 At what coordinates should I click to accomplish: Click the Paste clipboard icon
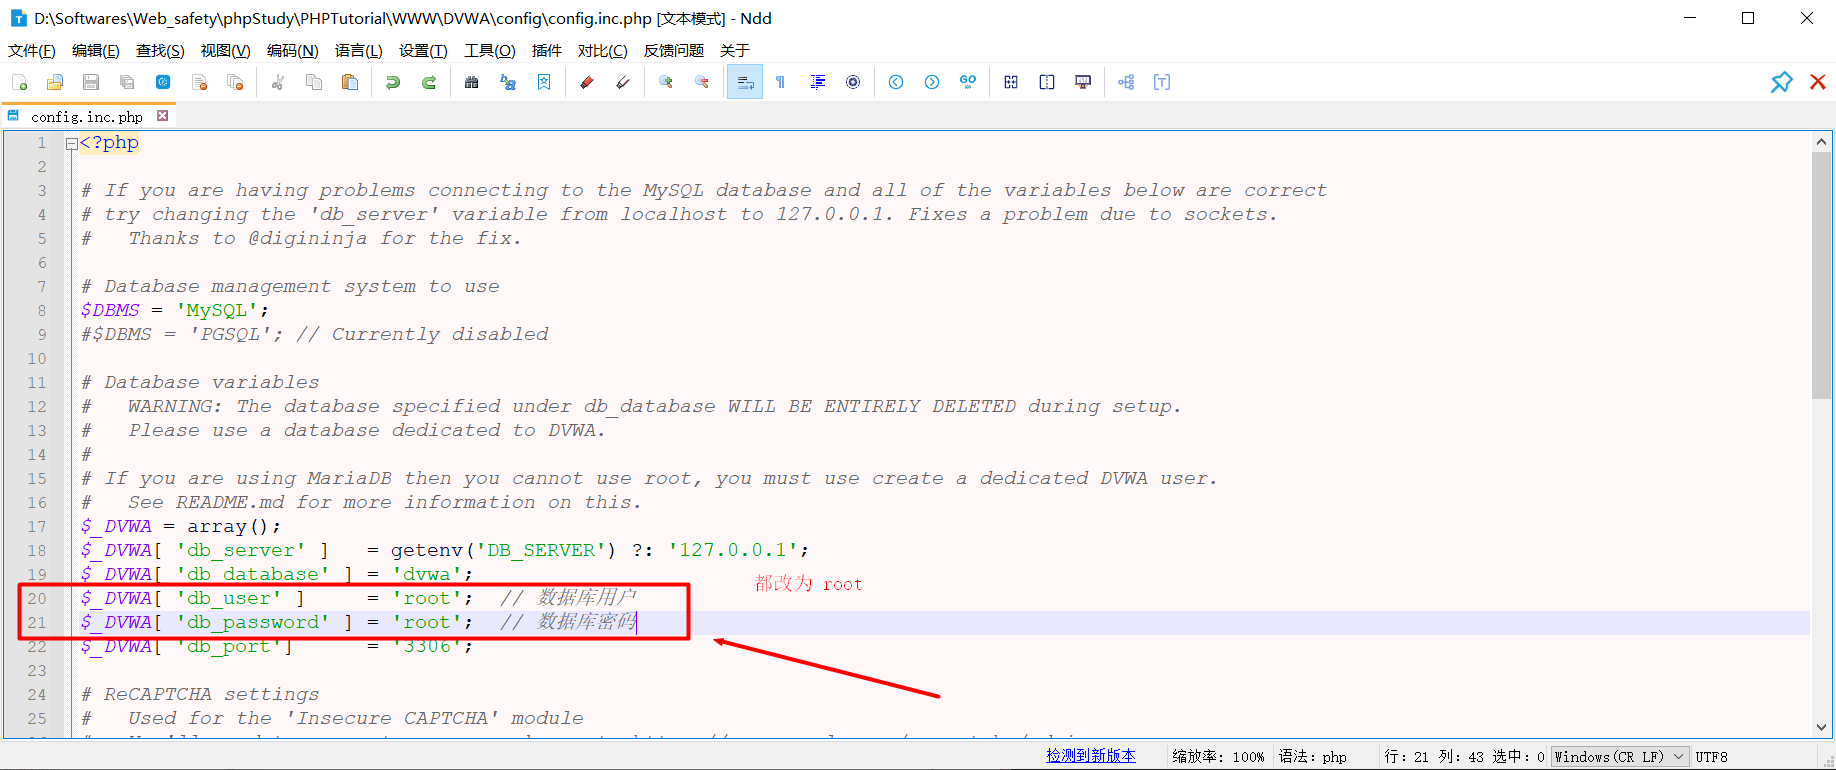(350, 82)
